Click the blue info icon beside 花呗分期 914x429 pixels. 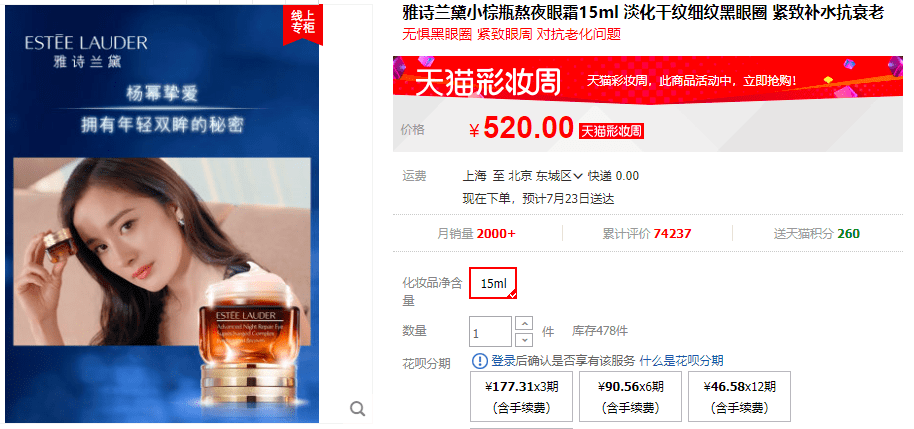pos(479,361)
